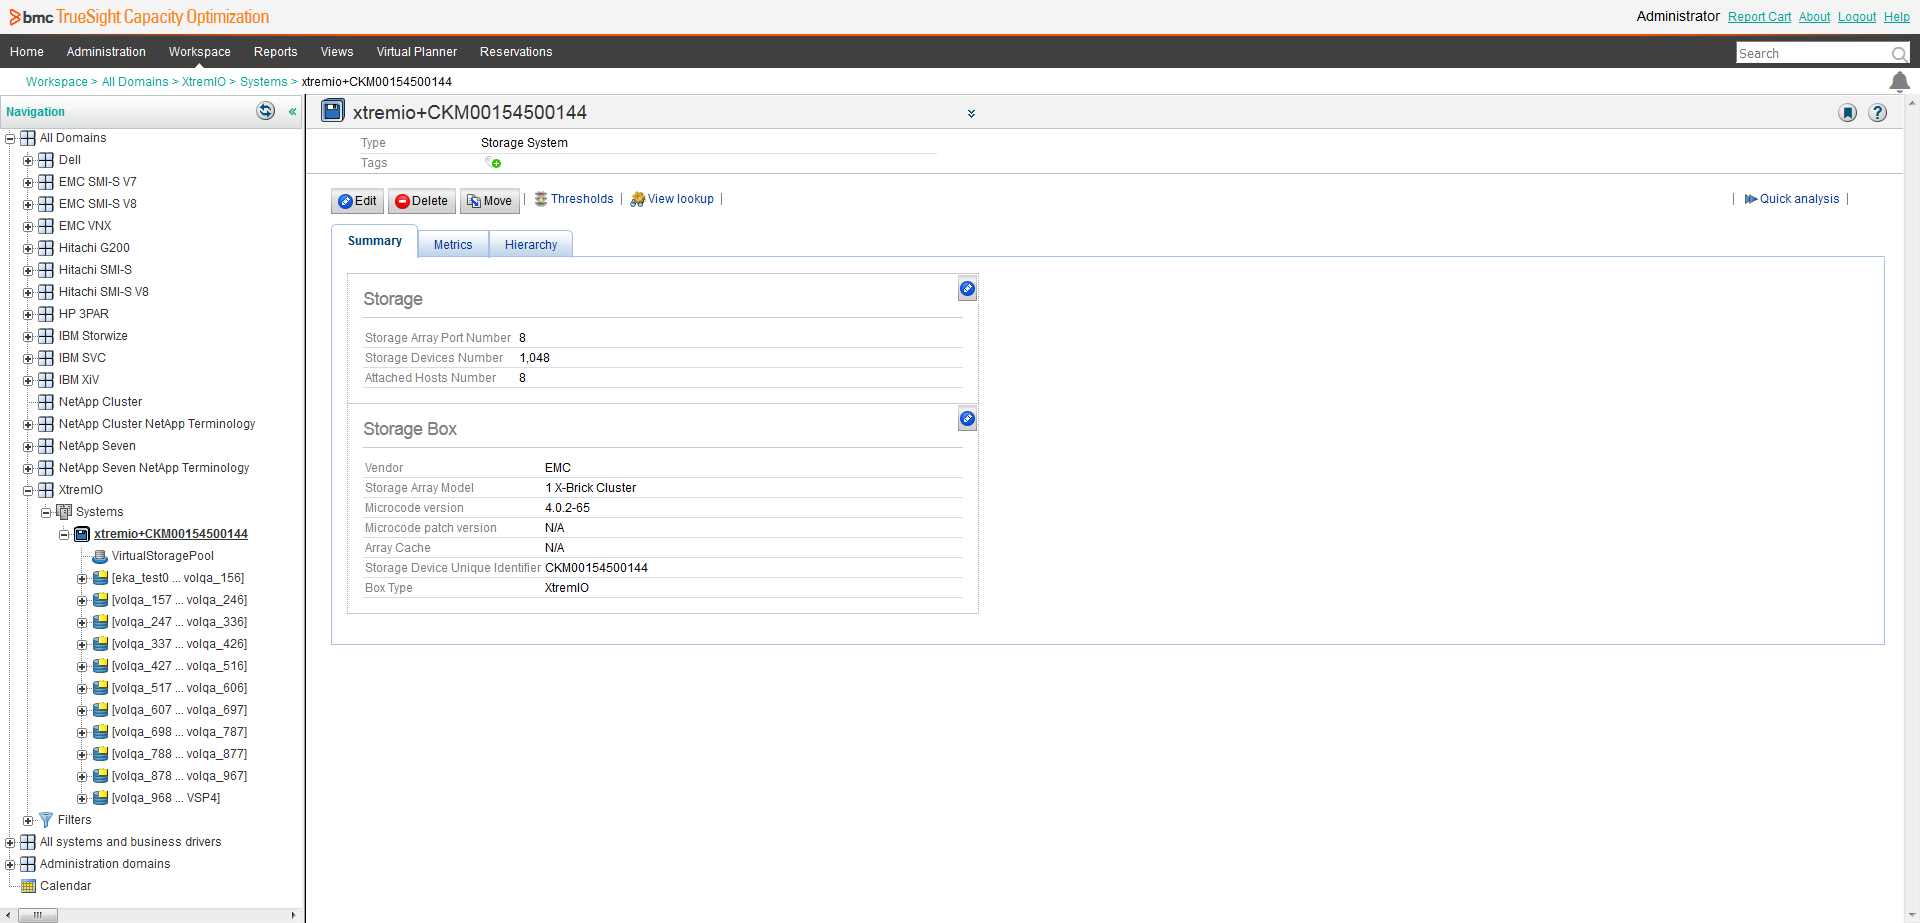Click the bmc logo icon

coord(30,17)
